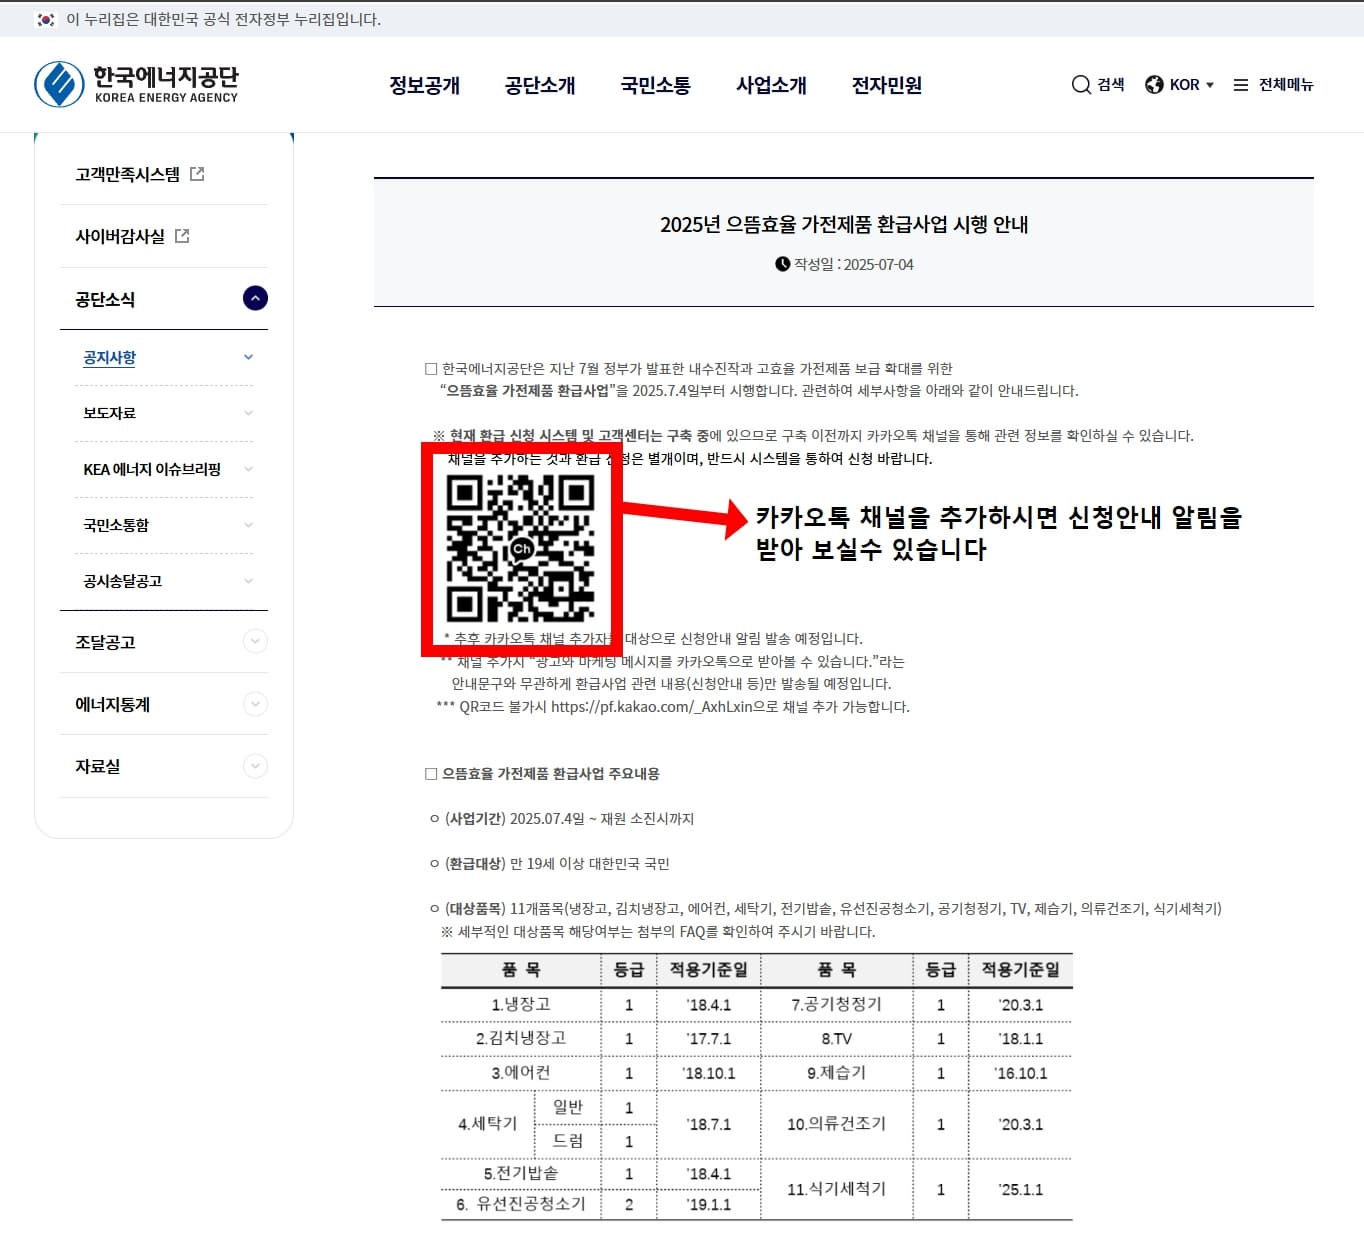Select KEA 에너지 이슈브리핑 in sidebar
Screen dimensions: 1364x1239
pyautogui.click(x=152, y=469)
